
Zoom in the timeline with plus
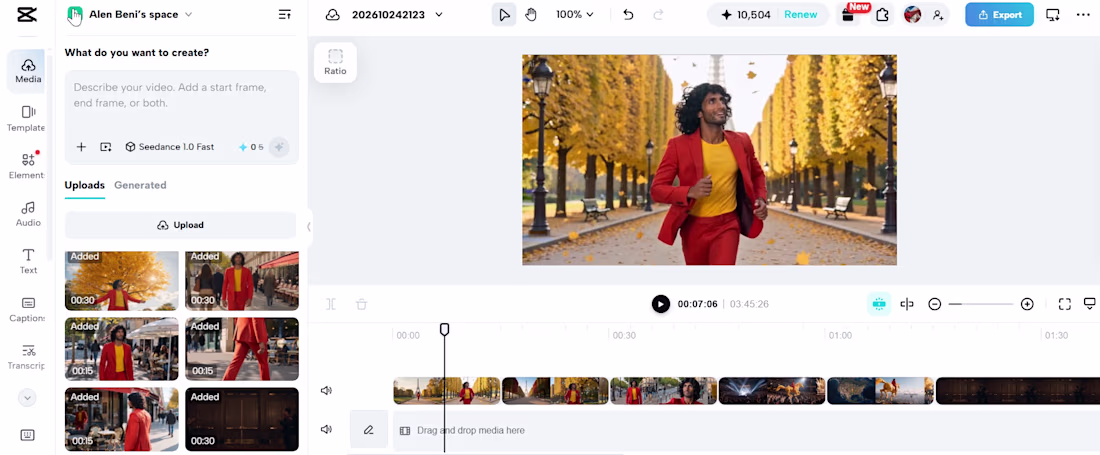click(x=1027, y=304)
